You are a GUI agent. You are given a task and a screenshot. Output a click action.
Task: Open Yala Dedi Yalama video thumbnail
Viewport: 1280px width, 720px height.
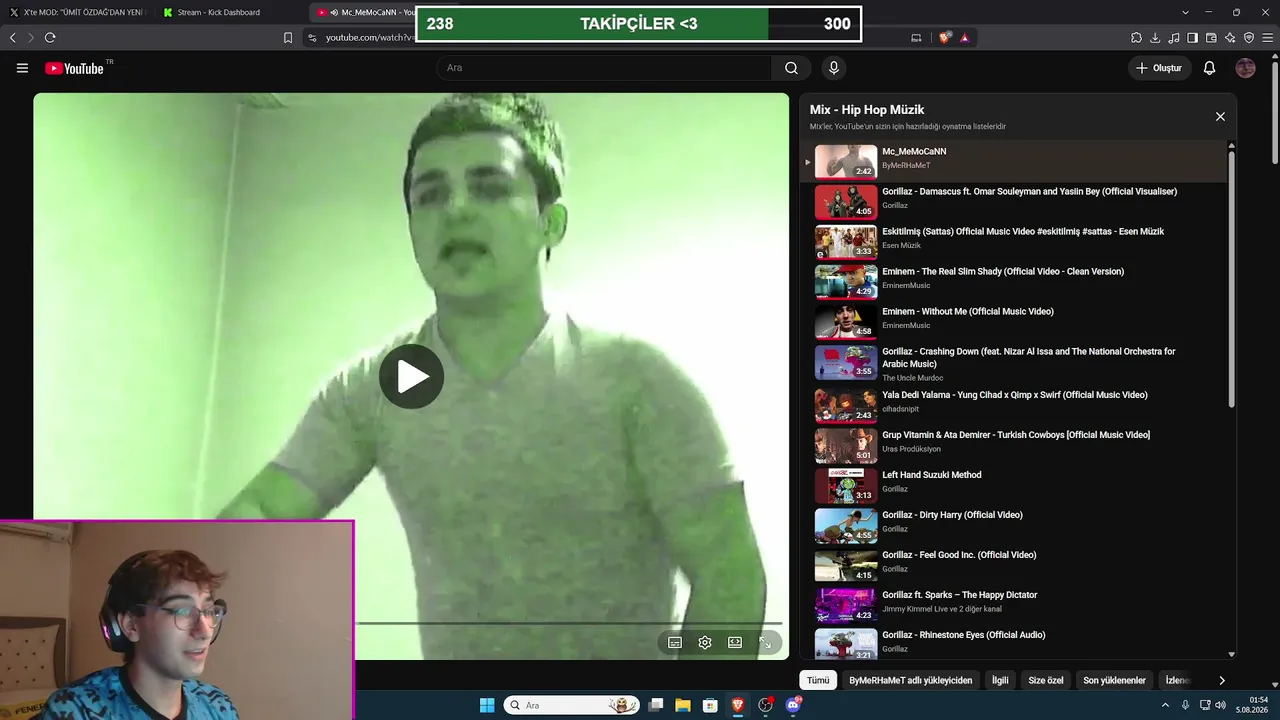pyautogui.click(x=846, y=405)
